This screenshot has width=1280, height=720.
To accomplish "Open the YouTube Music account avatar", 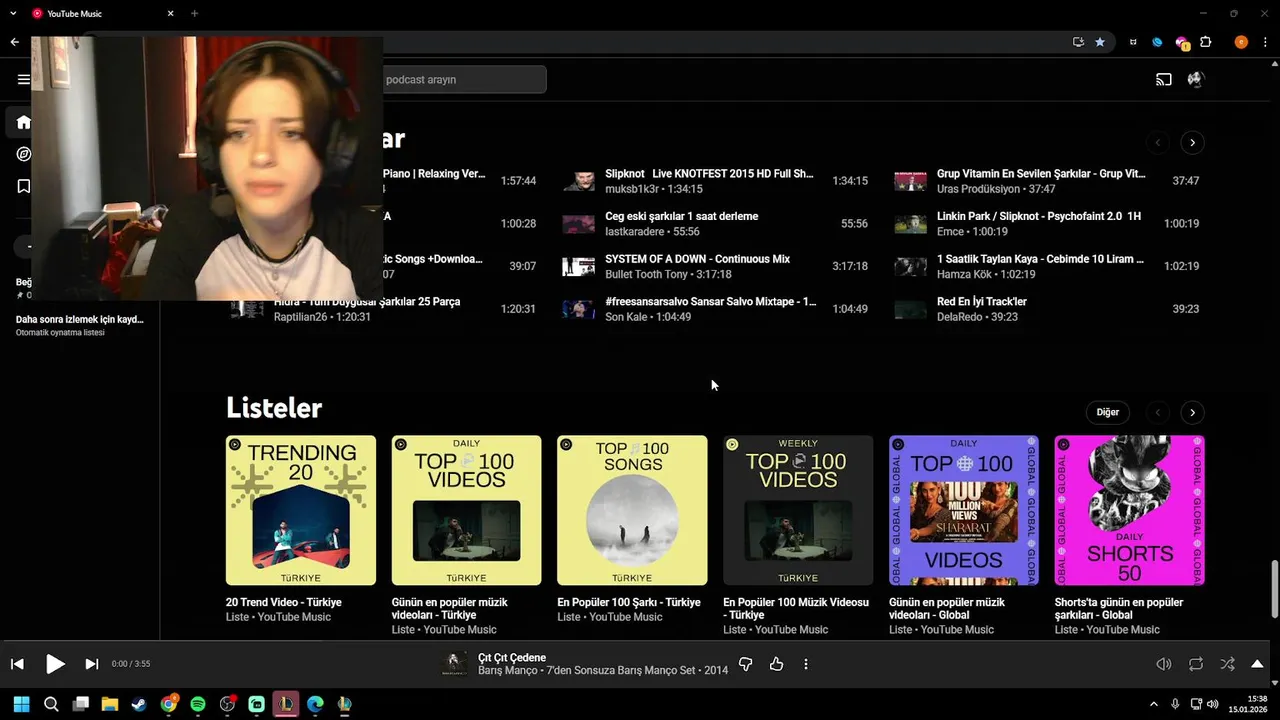I will click(1195, 79).
